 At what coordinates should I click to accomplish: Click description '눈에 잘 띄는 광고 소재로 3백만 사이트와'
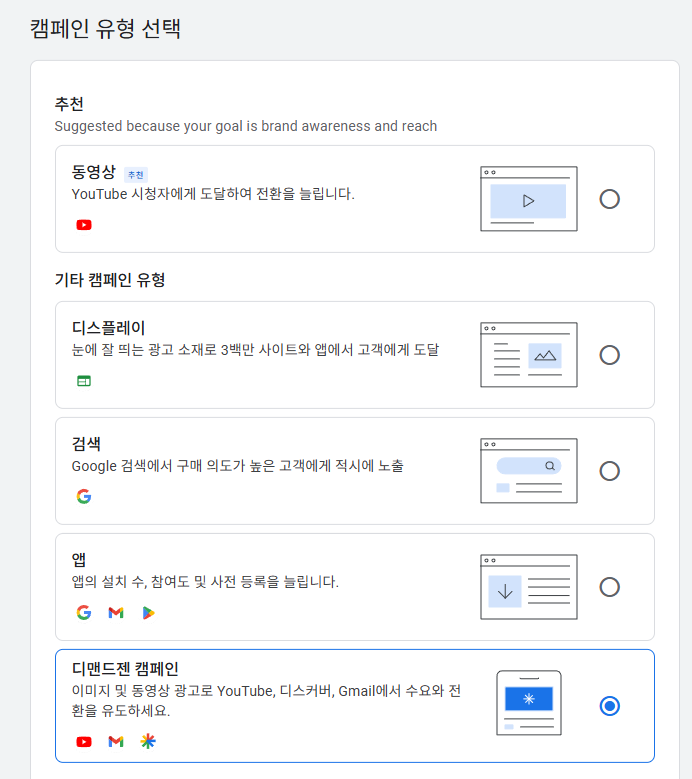(191, 350)
